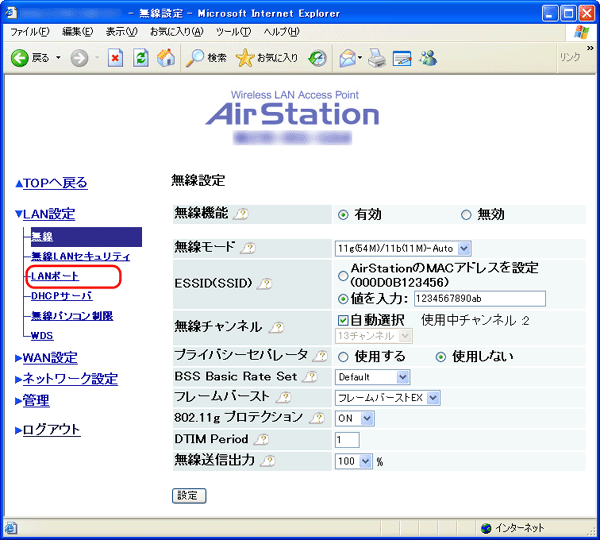Open help icon beside フレームバースト
The image size is (600, 540).
pyautogui.click(x=284, y=398)
